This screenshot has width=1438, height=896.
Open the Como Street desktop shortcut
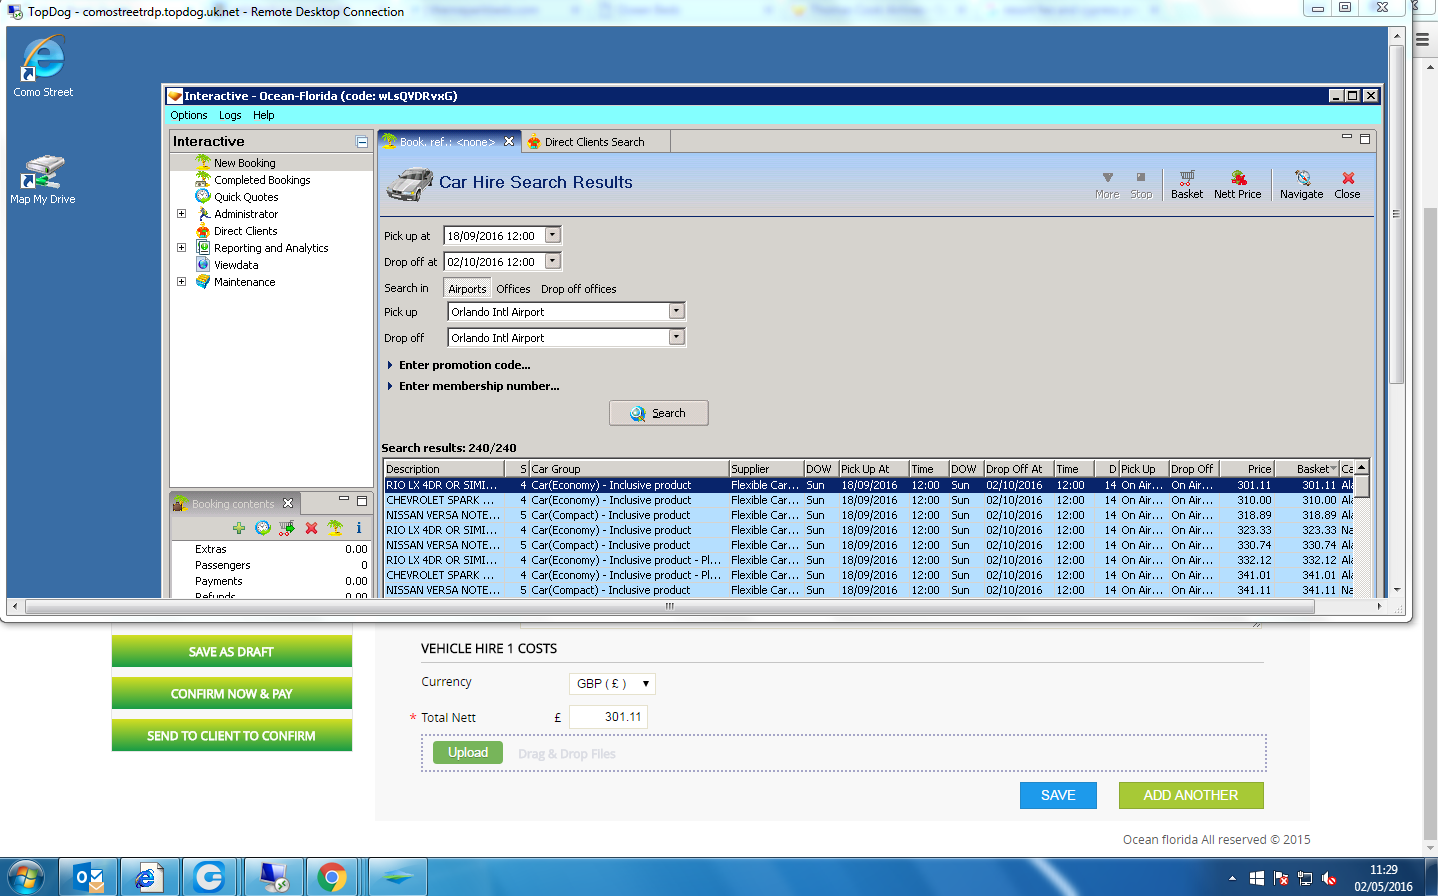click(x=43, y=66)
